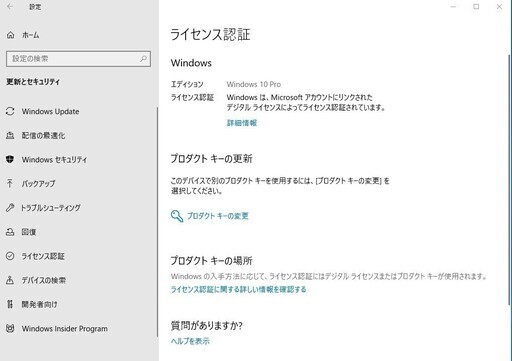Click the 質問がありますか? heading
This screenshot has width=512, height=361.
tap(207, 325)
